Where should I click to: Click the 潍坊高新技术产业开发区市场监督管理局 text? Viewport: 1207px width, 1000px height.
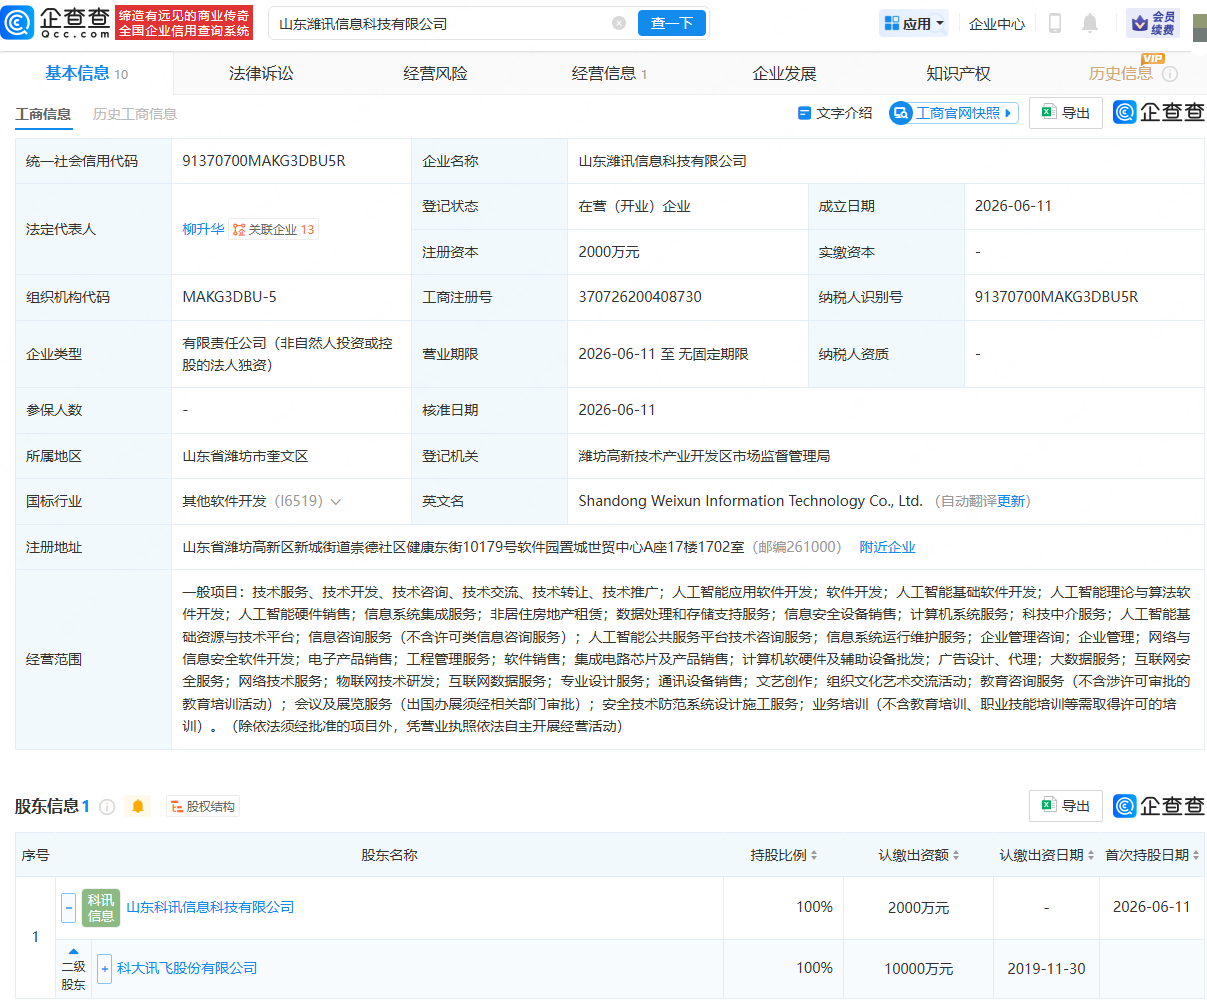point(704,456)
